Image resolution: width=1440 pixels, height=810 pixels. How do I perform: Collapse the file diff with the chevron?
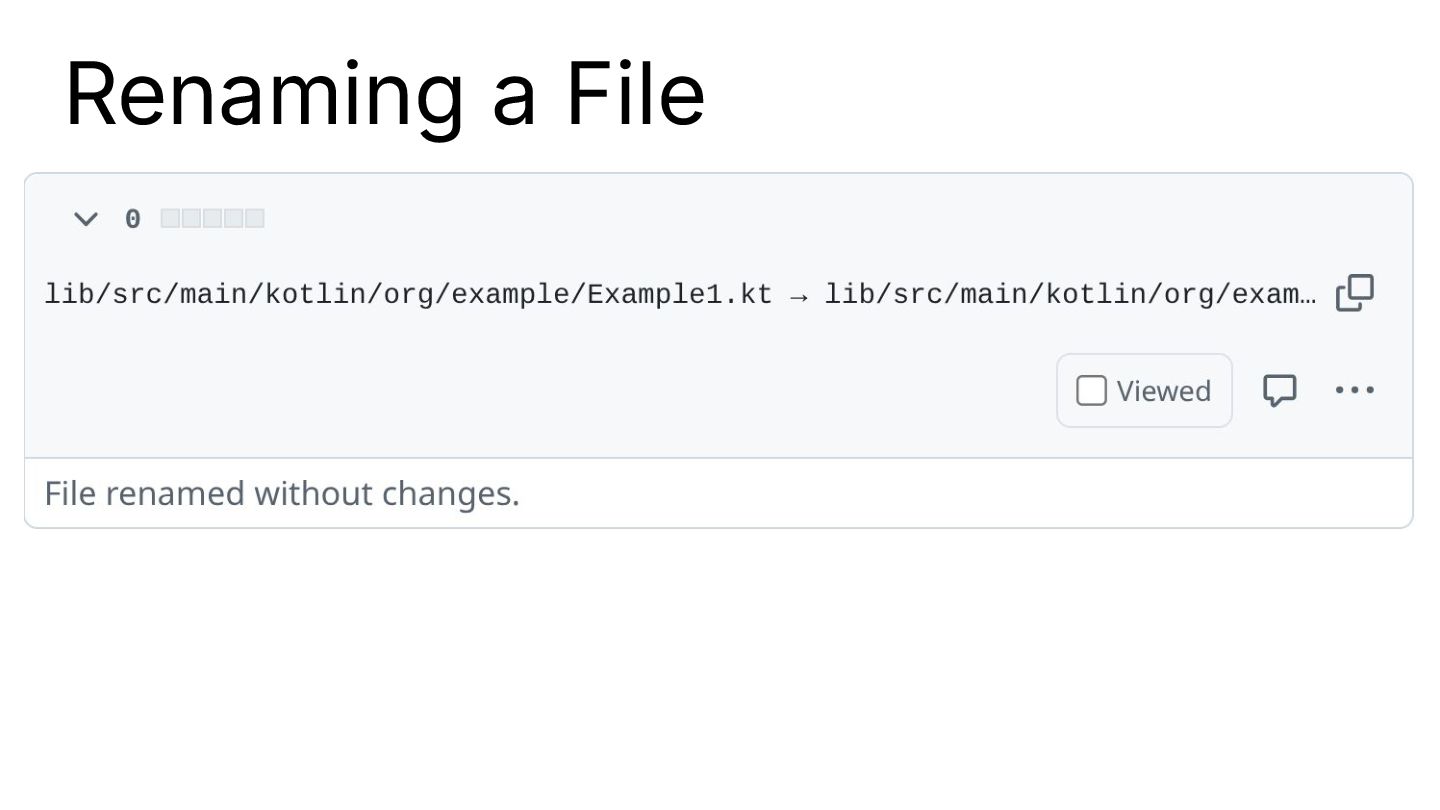click(86, 219)
